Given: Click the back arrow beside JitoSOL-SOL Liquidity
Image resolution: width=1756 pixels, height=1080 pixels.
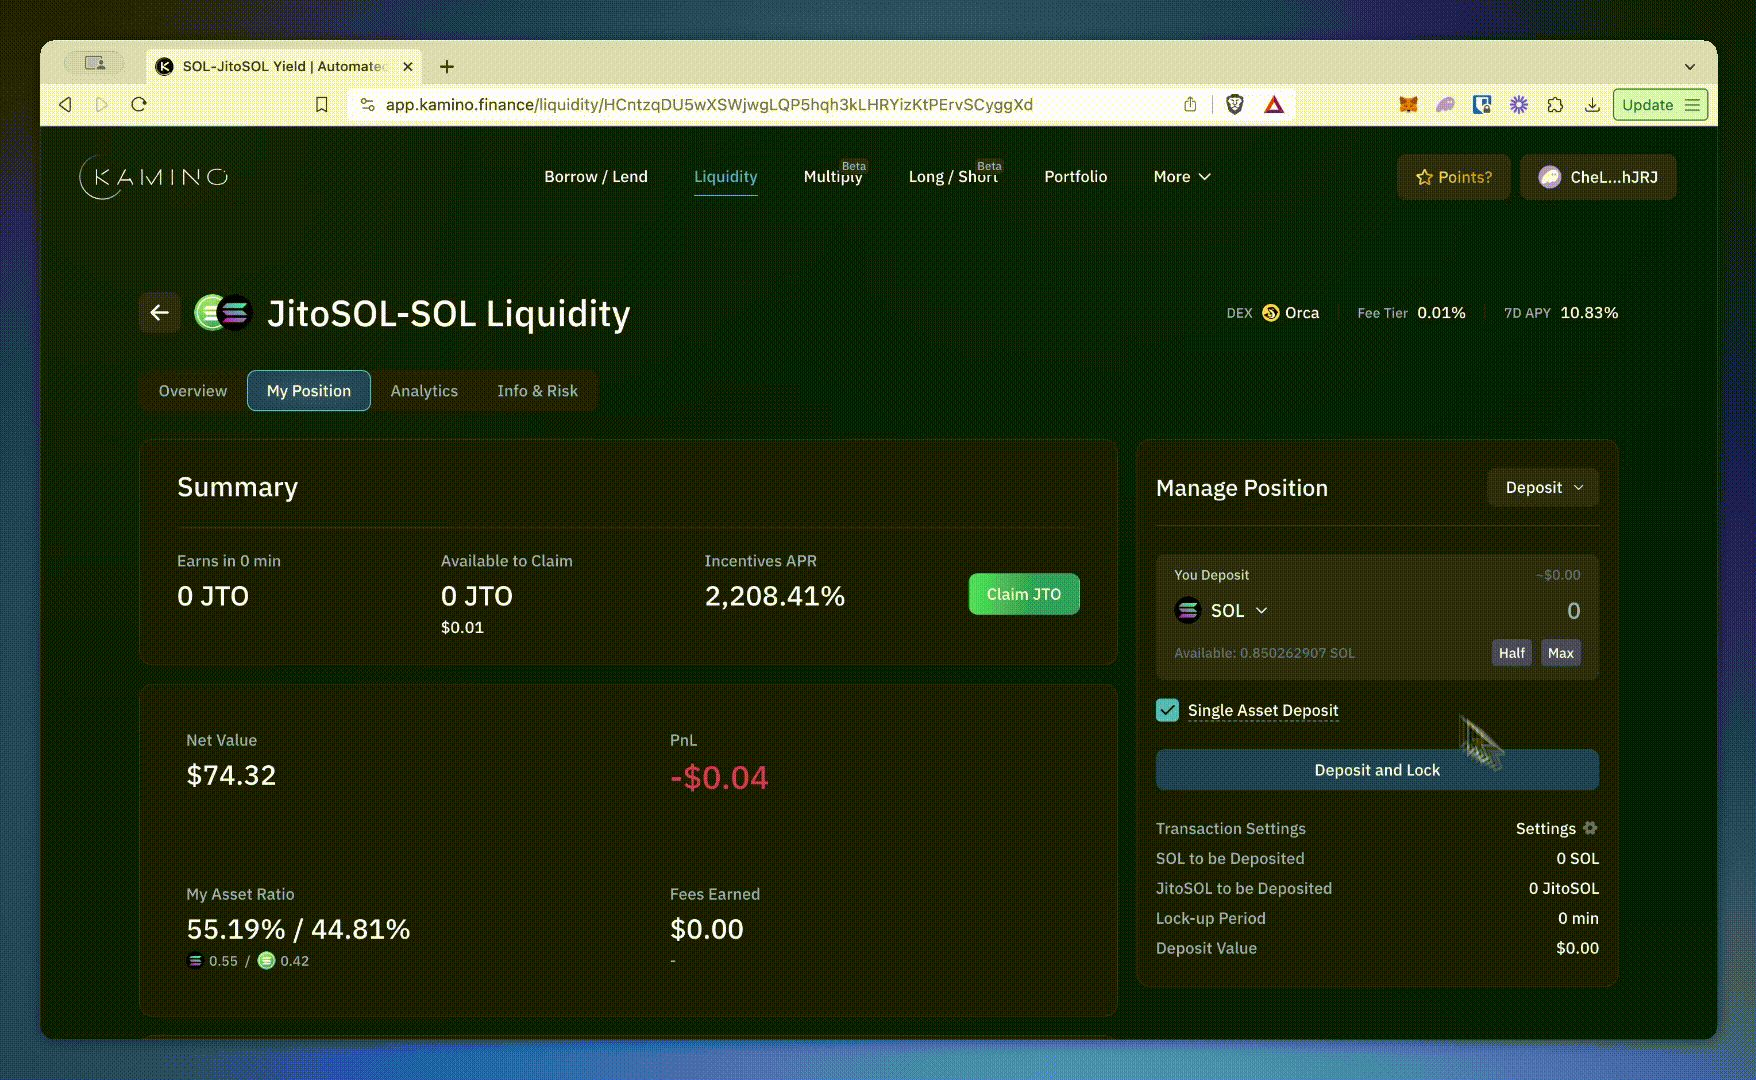Looking at the screenshot, I should [x=159, y=313].
